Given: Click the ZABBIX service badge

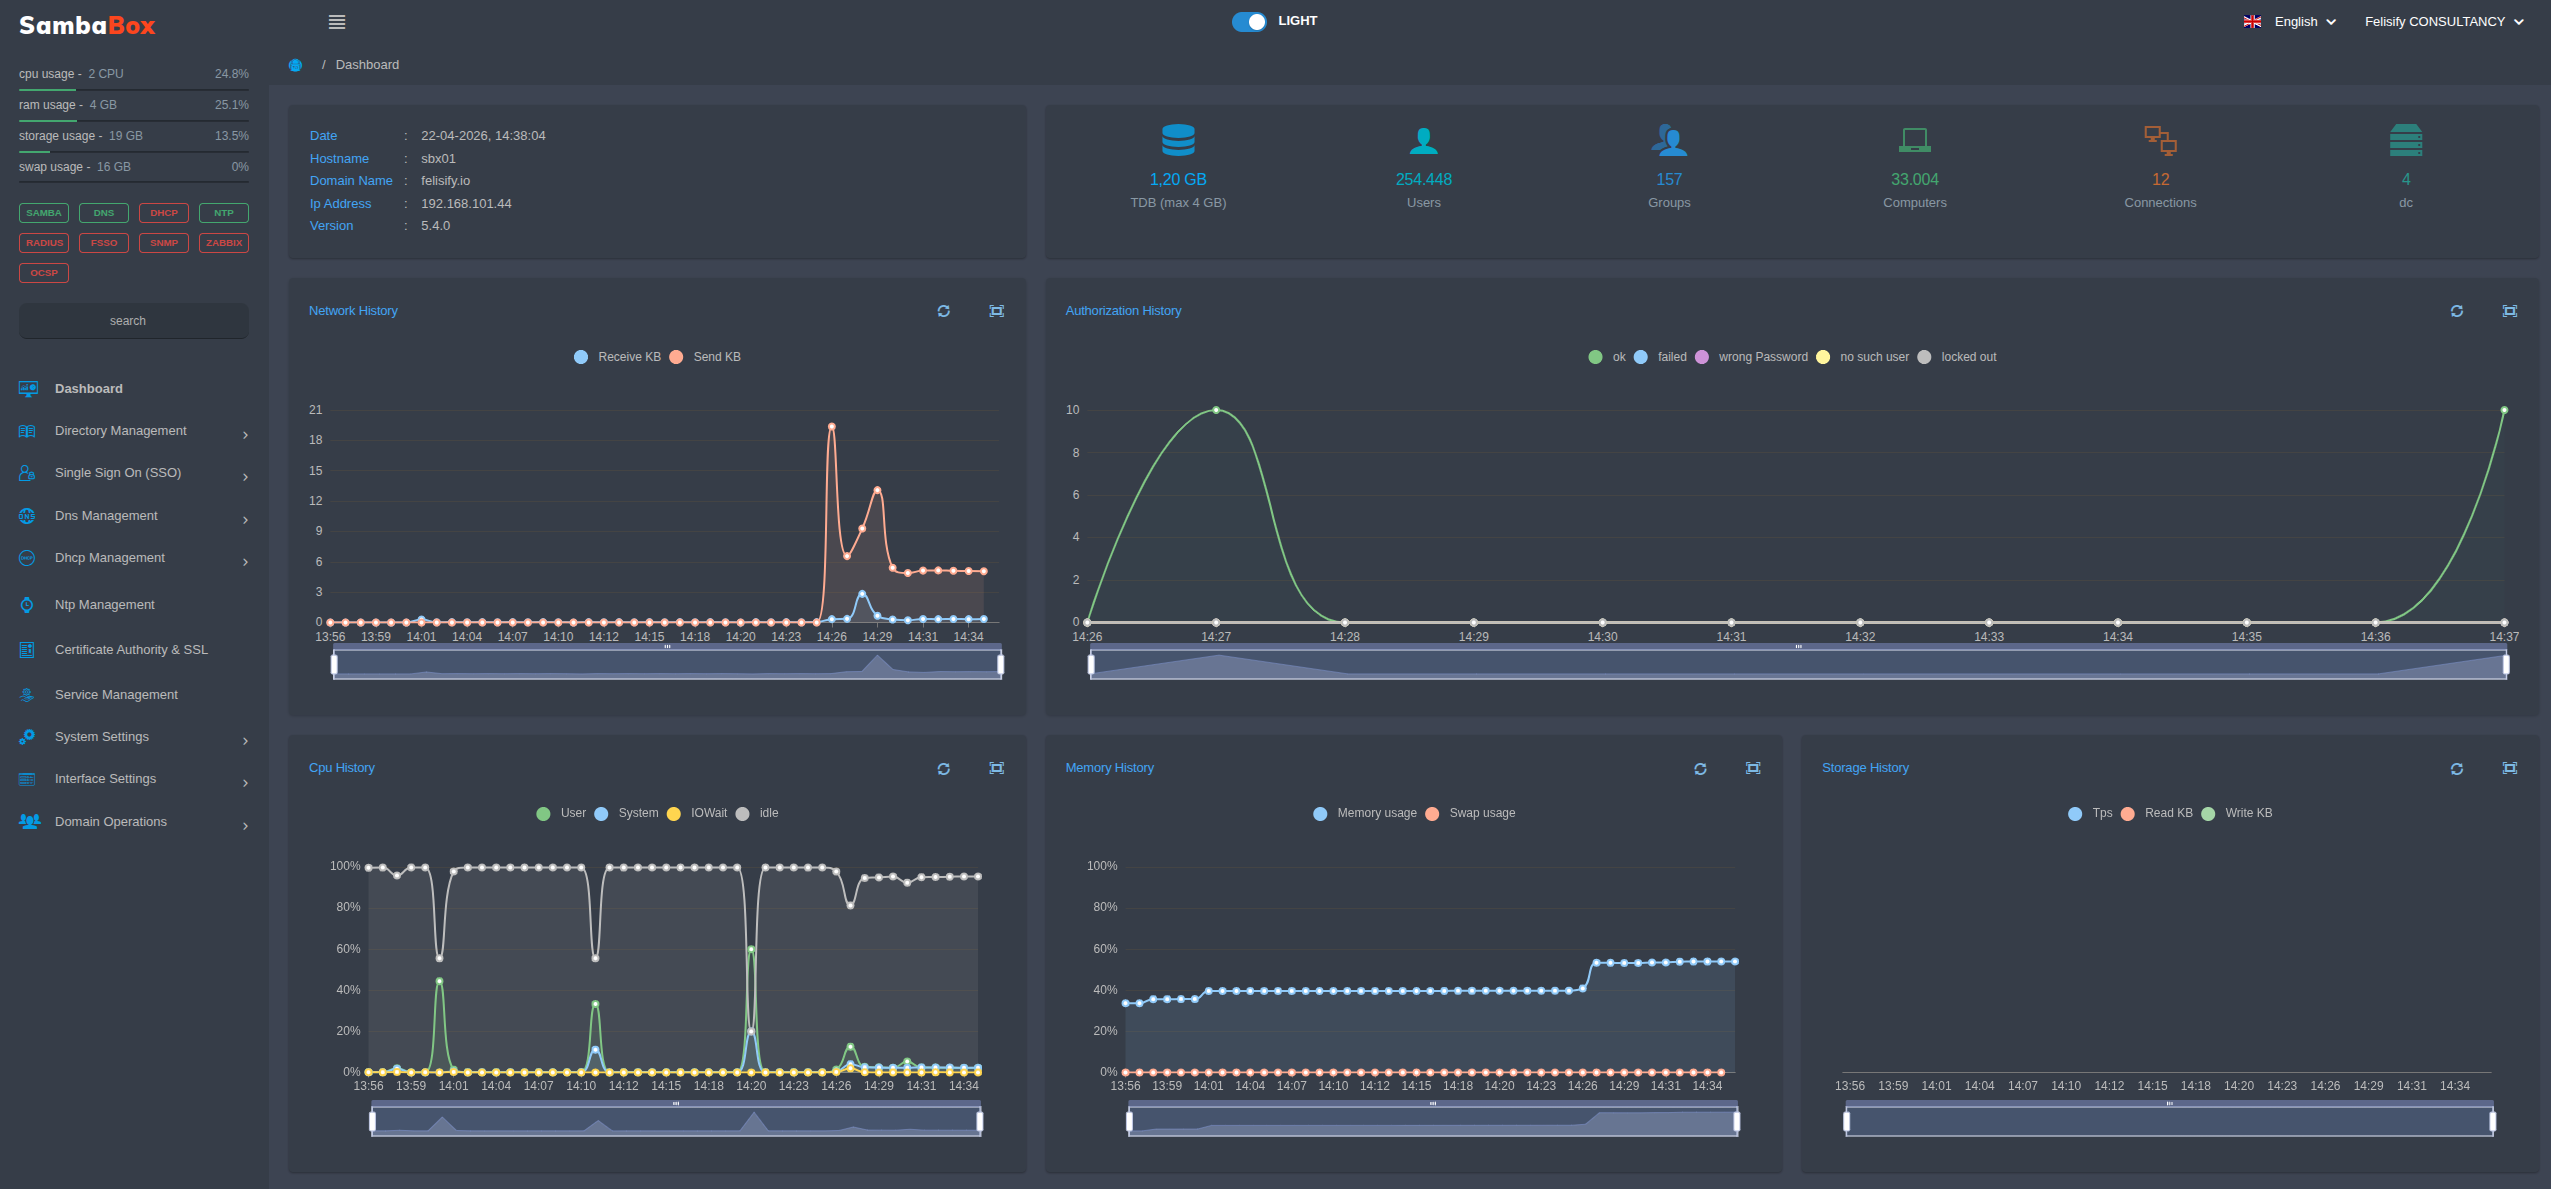Looking at the screenshot, I should (x=224, y=243).
